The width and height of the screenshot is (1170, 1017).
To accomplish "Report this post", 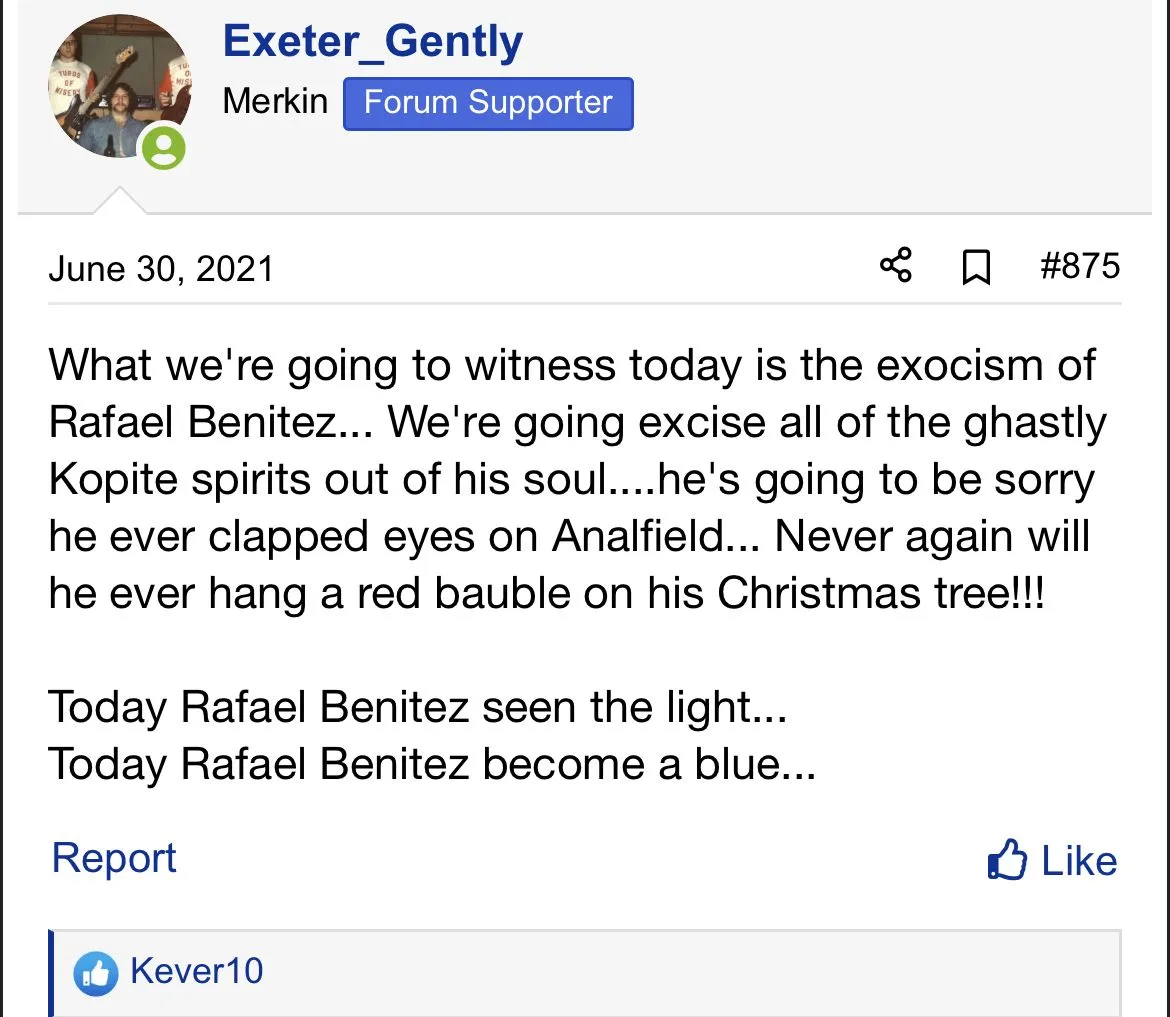I will point(114,859).
